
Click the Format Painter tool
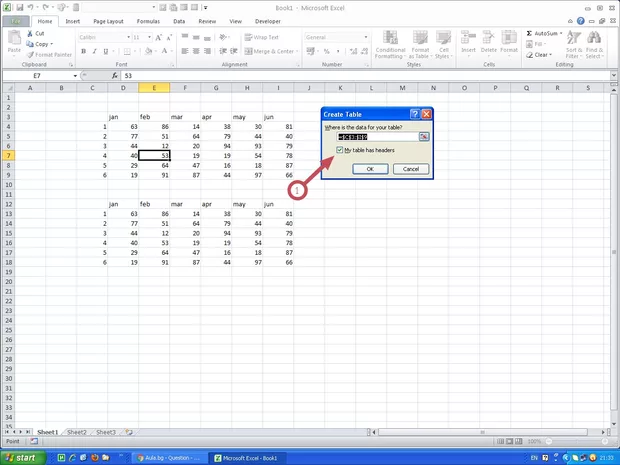49,55
